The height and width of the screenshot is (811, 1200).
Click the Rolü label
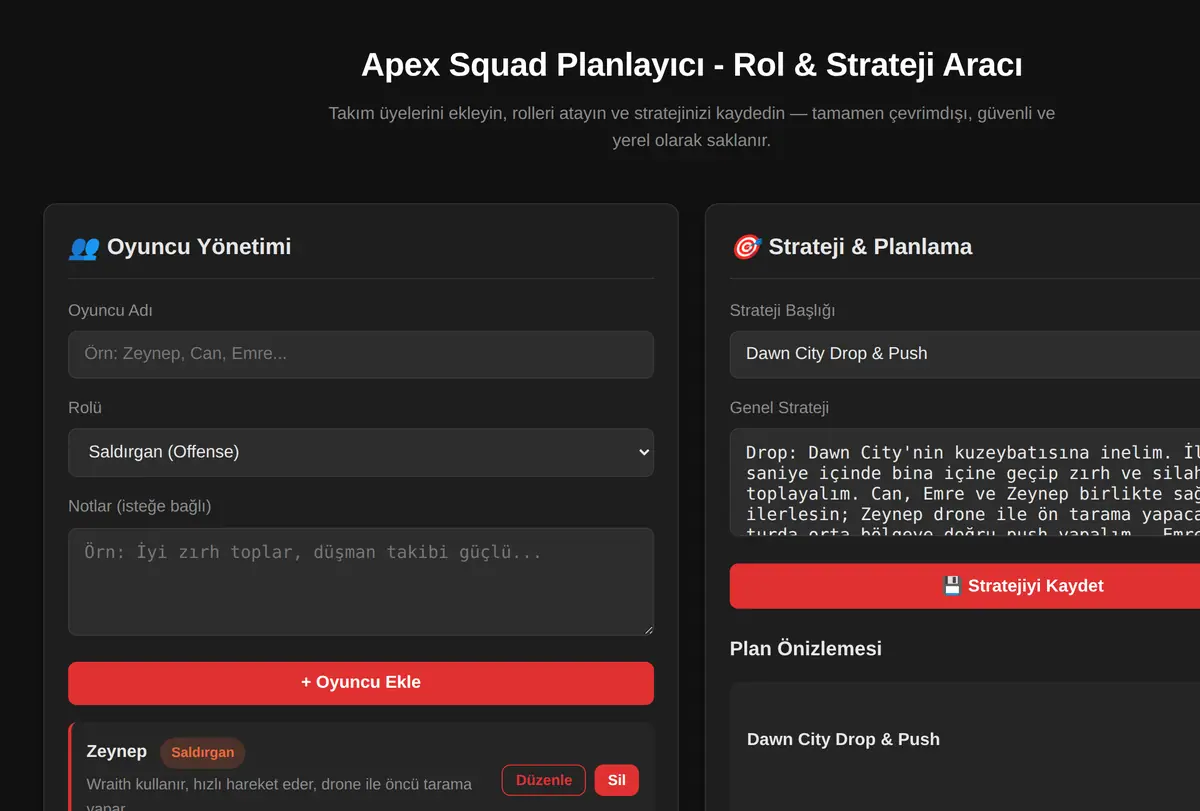click(85, 408)
